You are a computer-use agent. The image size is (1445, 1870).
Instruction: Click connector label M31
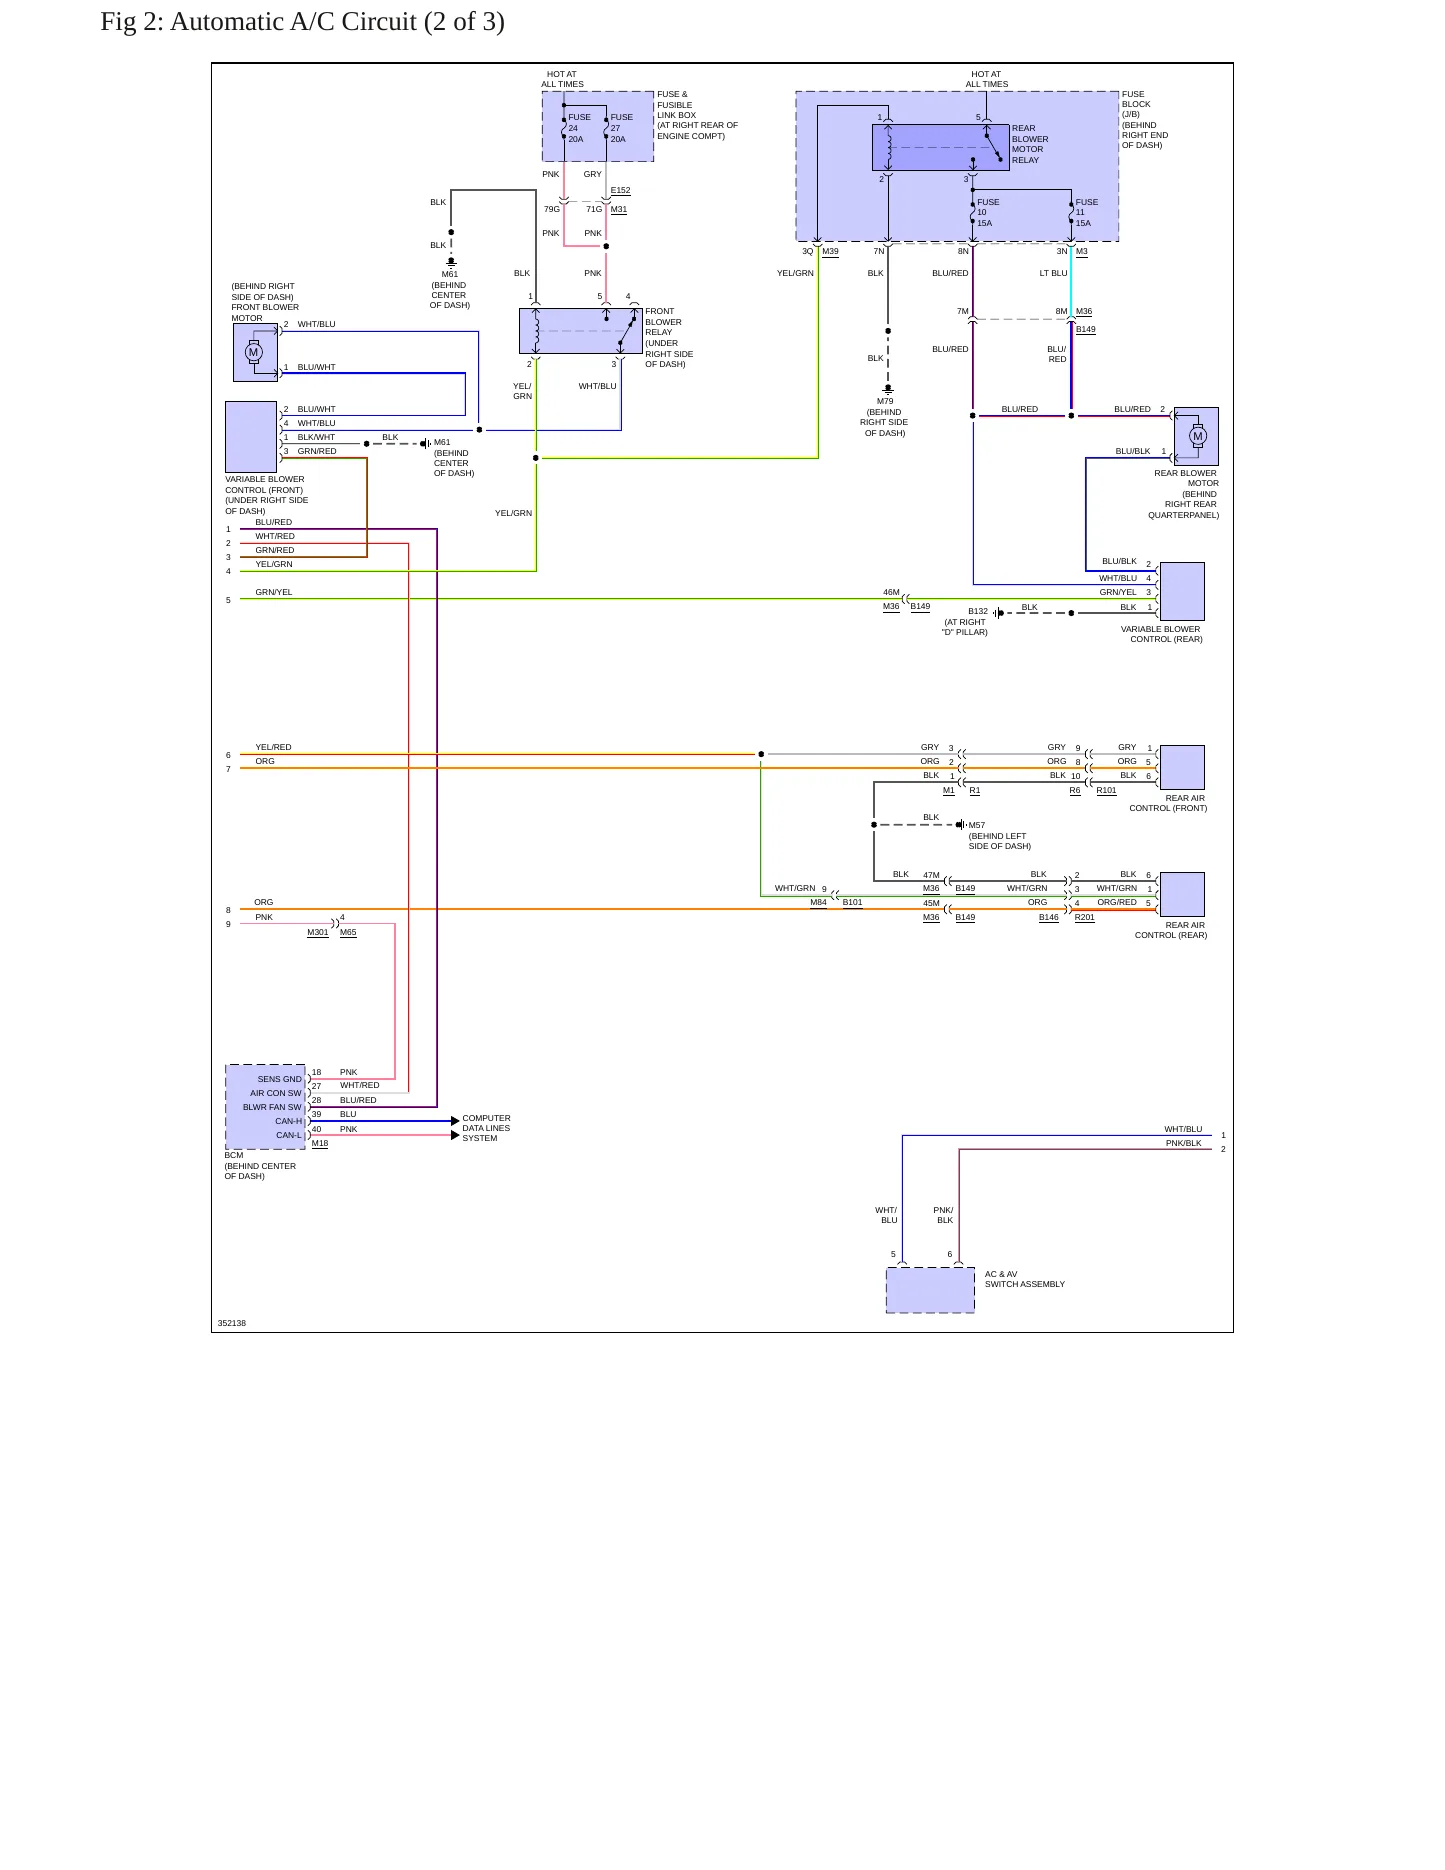click(619, 209)
